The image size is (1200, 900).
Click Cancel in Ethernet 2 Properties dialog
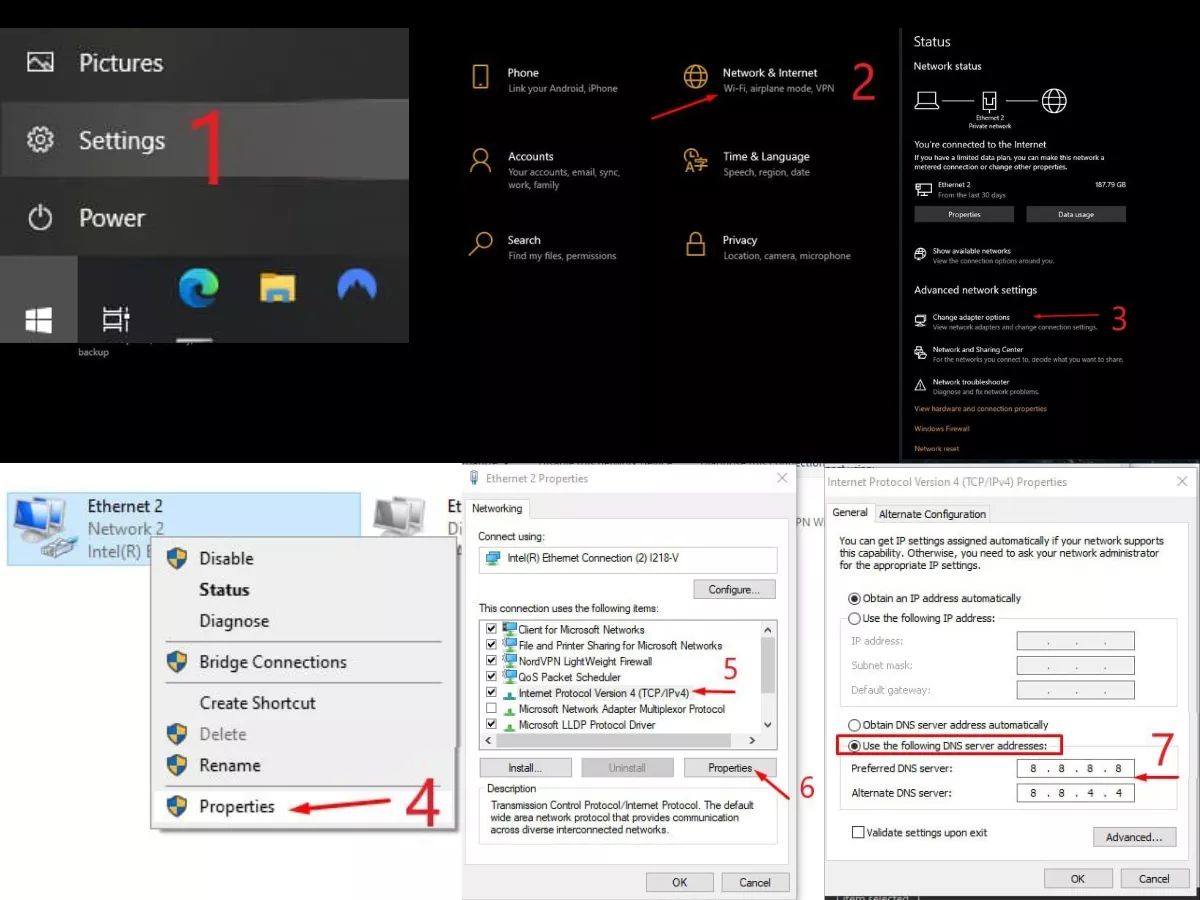pyautogui.click(x=755, y=882)
